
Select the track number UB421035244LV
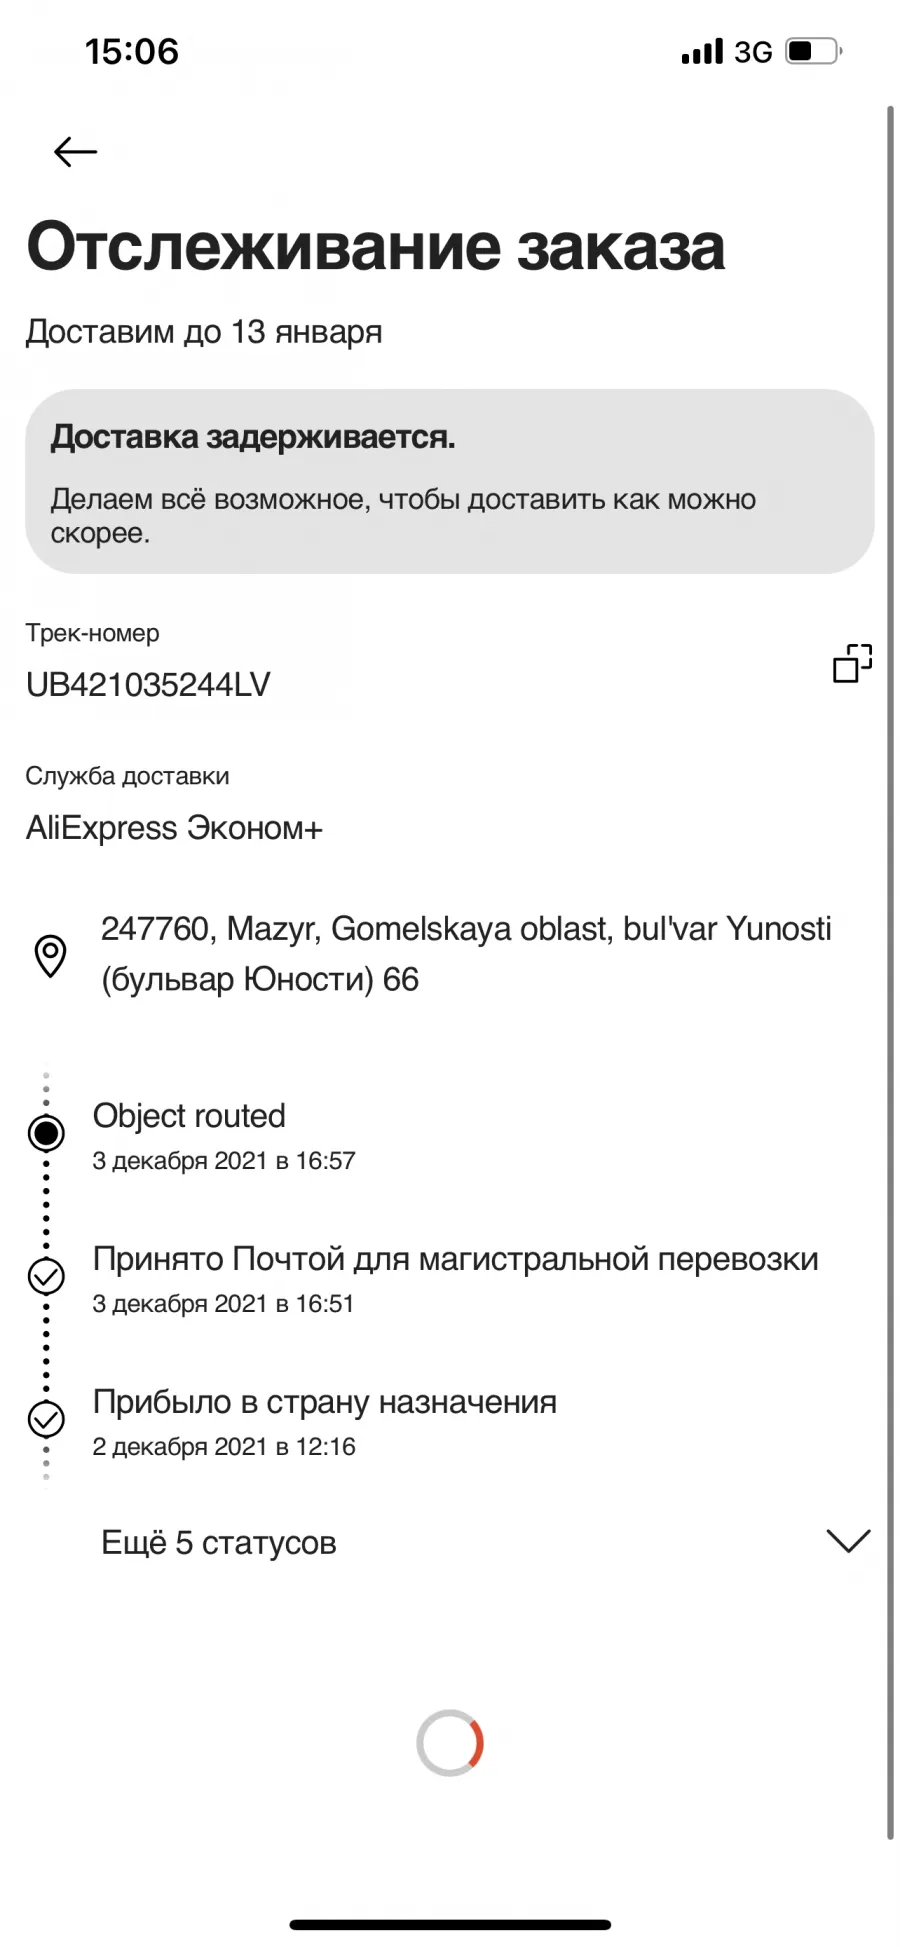[x=148, y=685]
